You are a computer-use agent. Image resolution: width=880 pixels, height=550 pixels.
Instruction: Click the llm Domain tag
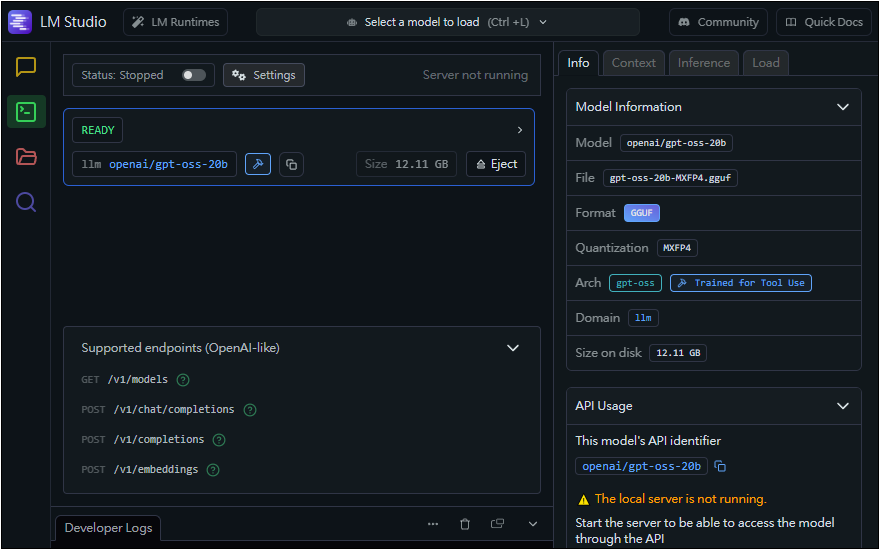point(643,318)
